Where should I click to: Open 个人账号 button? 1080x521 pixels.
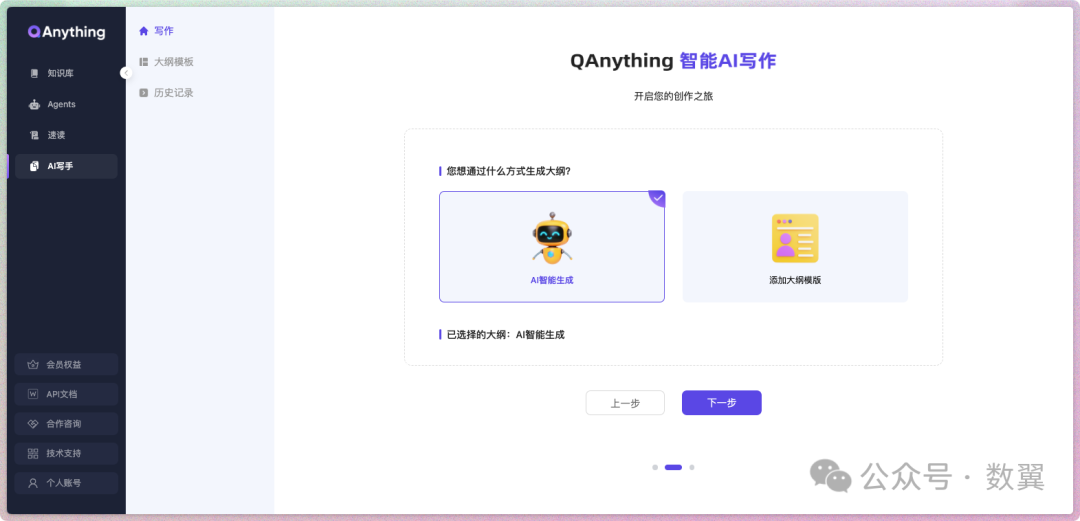pos(66,483)
